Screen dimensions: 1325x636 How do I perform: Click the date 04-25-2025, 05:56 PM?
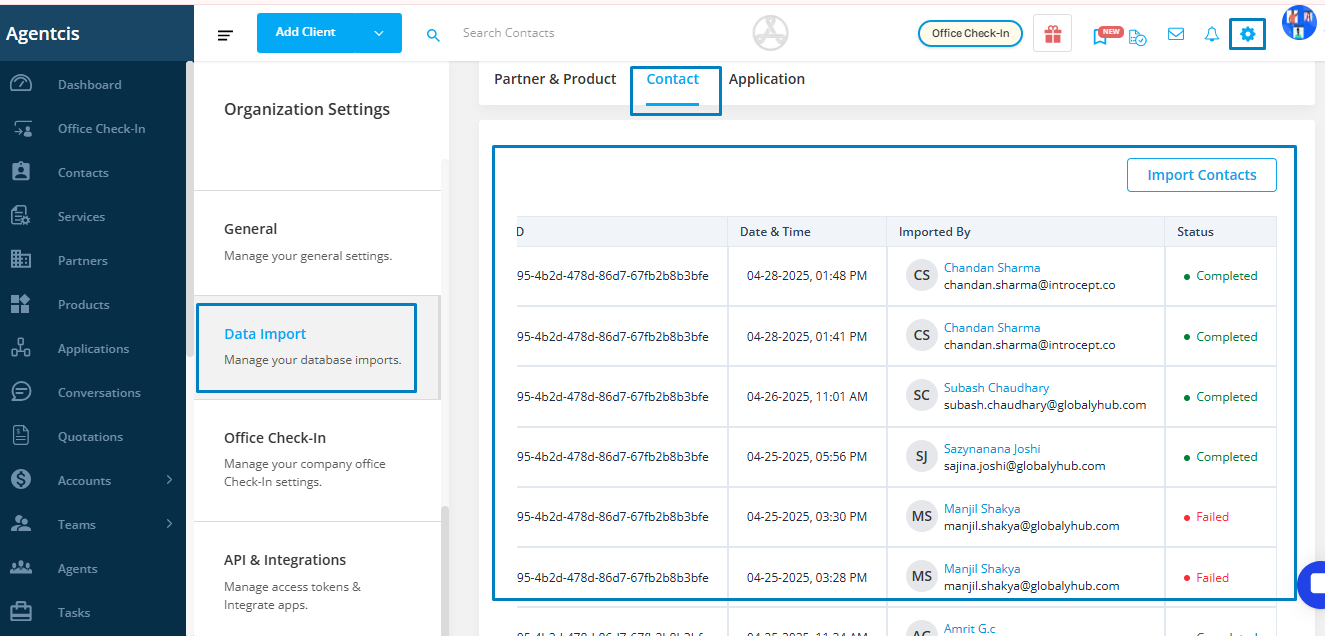[807, 457]
